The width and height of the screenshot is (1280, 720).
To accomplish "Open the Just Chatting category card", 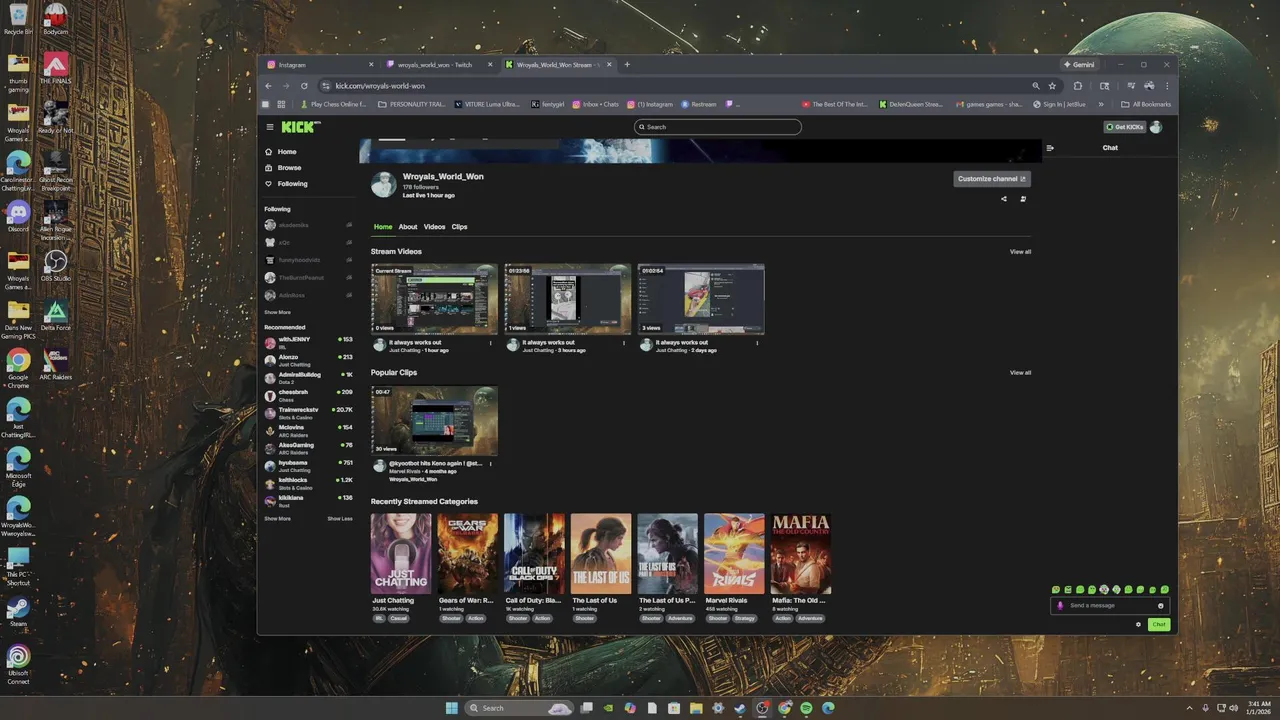I will [401, 554].
